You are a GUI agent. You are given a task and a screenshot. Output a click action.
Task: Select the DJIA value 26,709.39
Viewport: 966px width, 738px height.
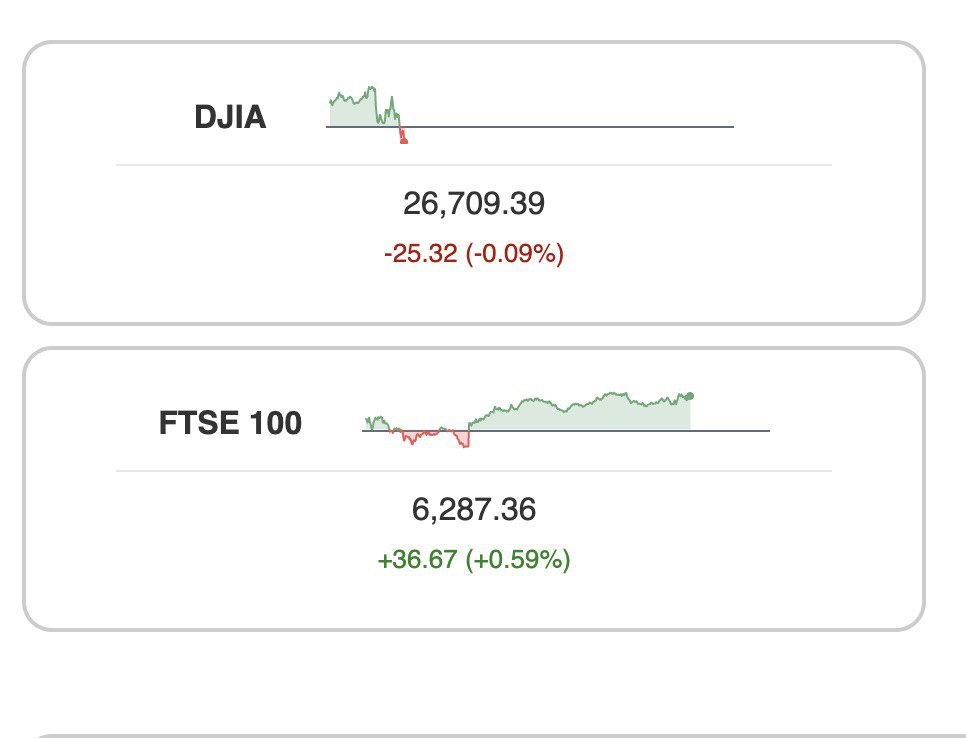pyautogui.click(x=473, y=204)
